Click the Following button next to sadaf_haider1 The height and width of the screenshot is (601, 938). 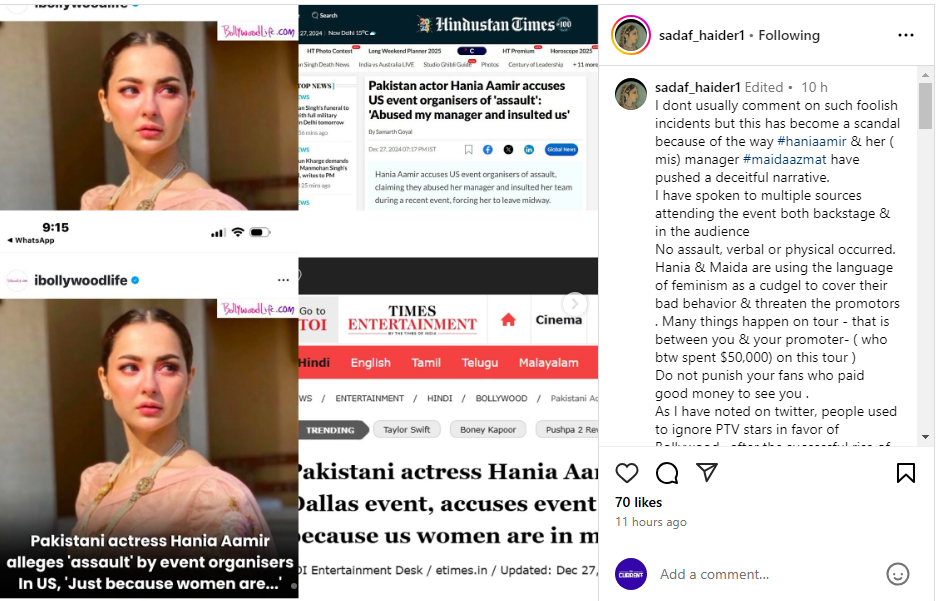tap(789, 35)
